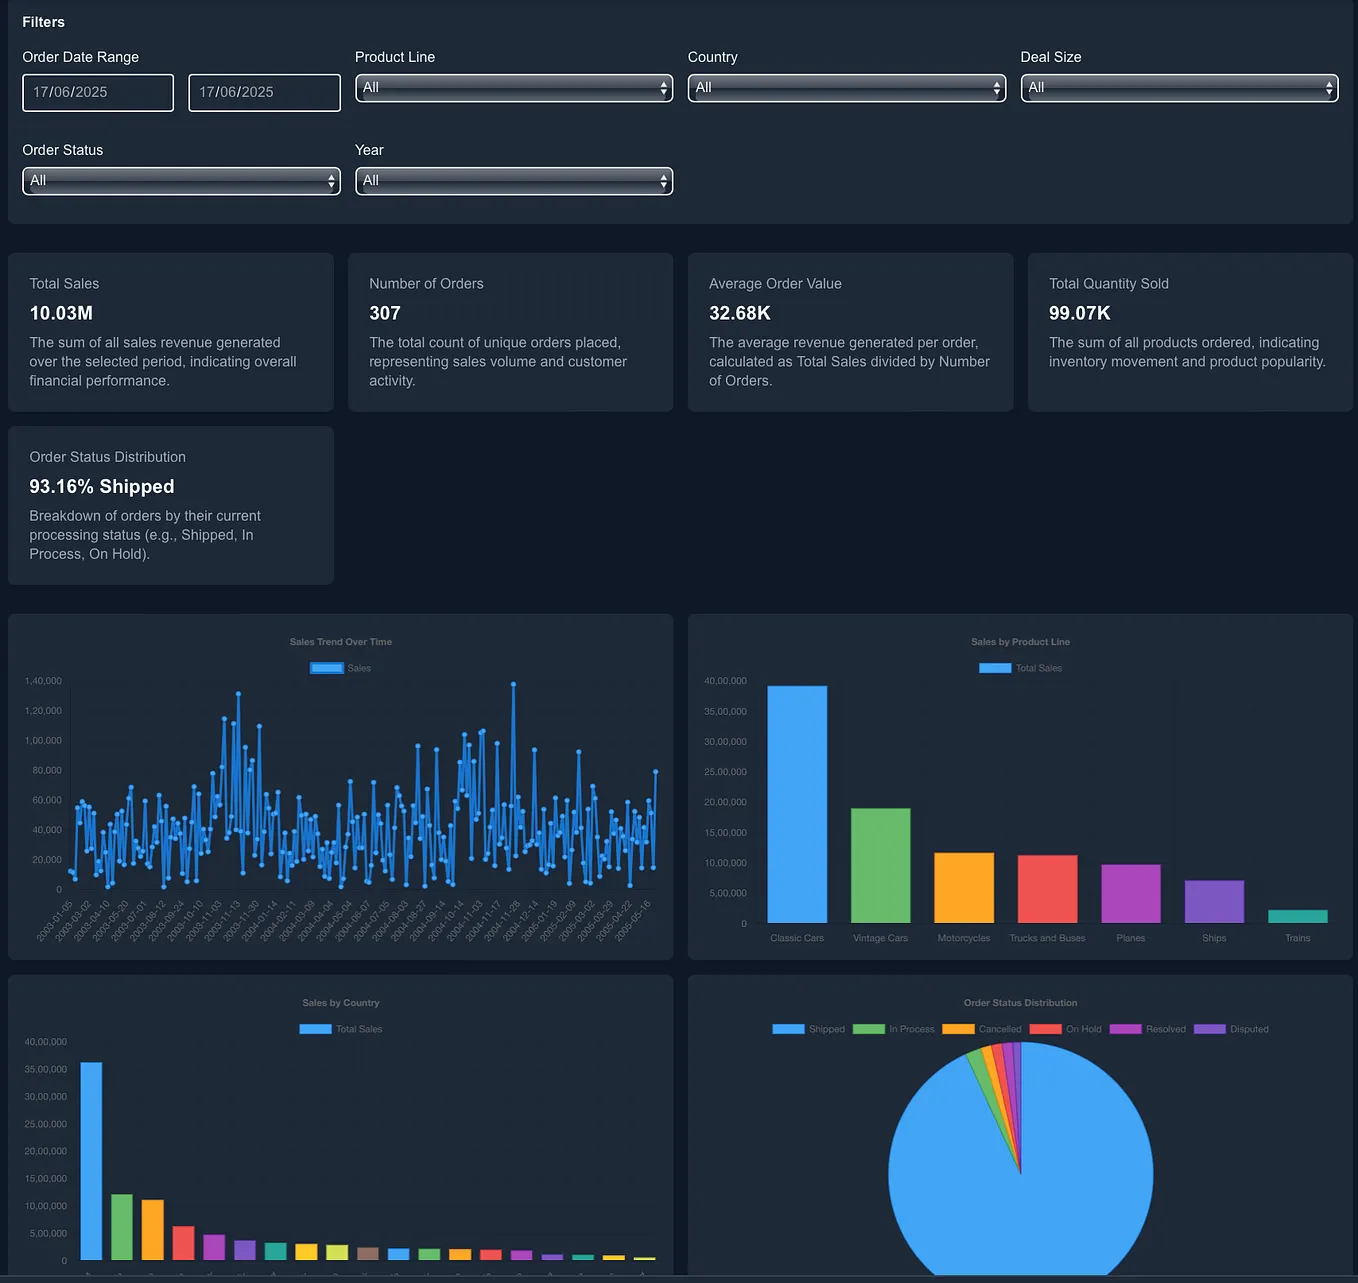Open the Product Line filter dropdown

(513, 88)
